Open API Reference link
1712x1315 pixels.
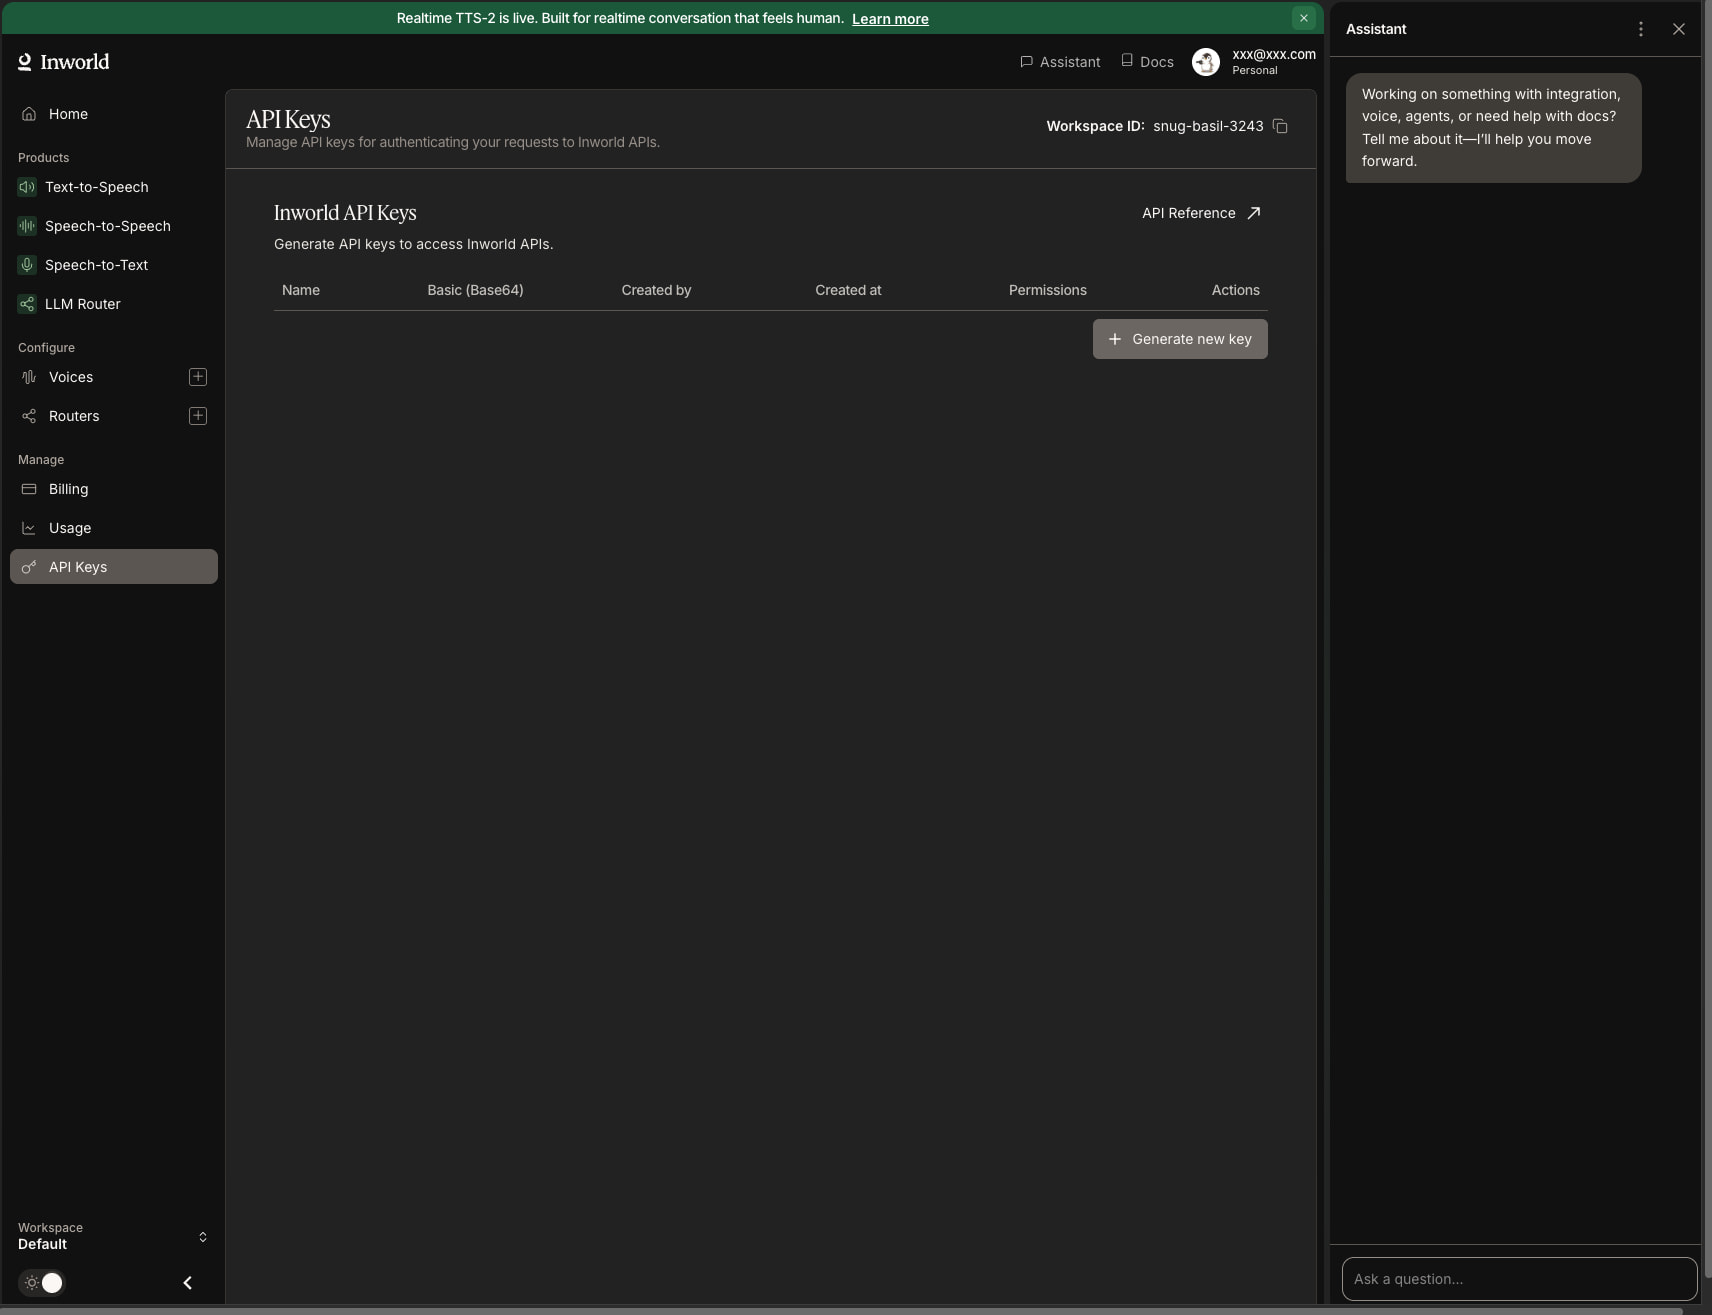[x=1201, y=213]
